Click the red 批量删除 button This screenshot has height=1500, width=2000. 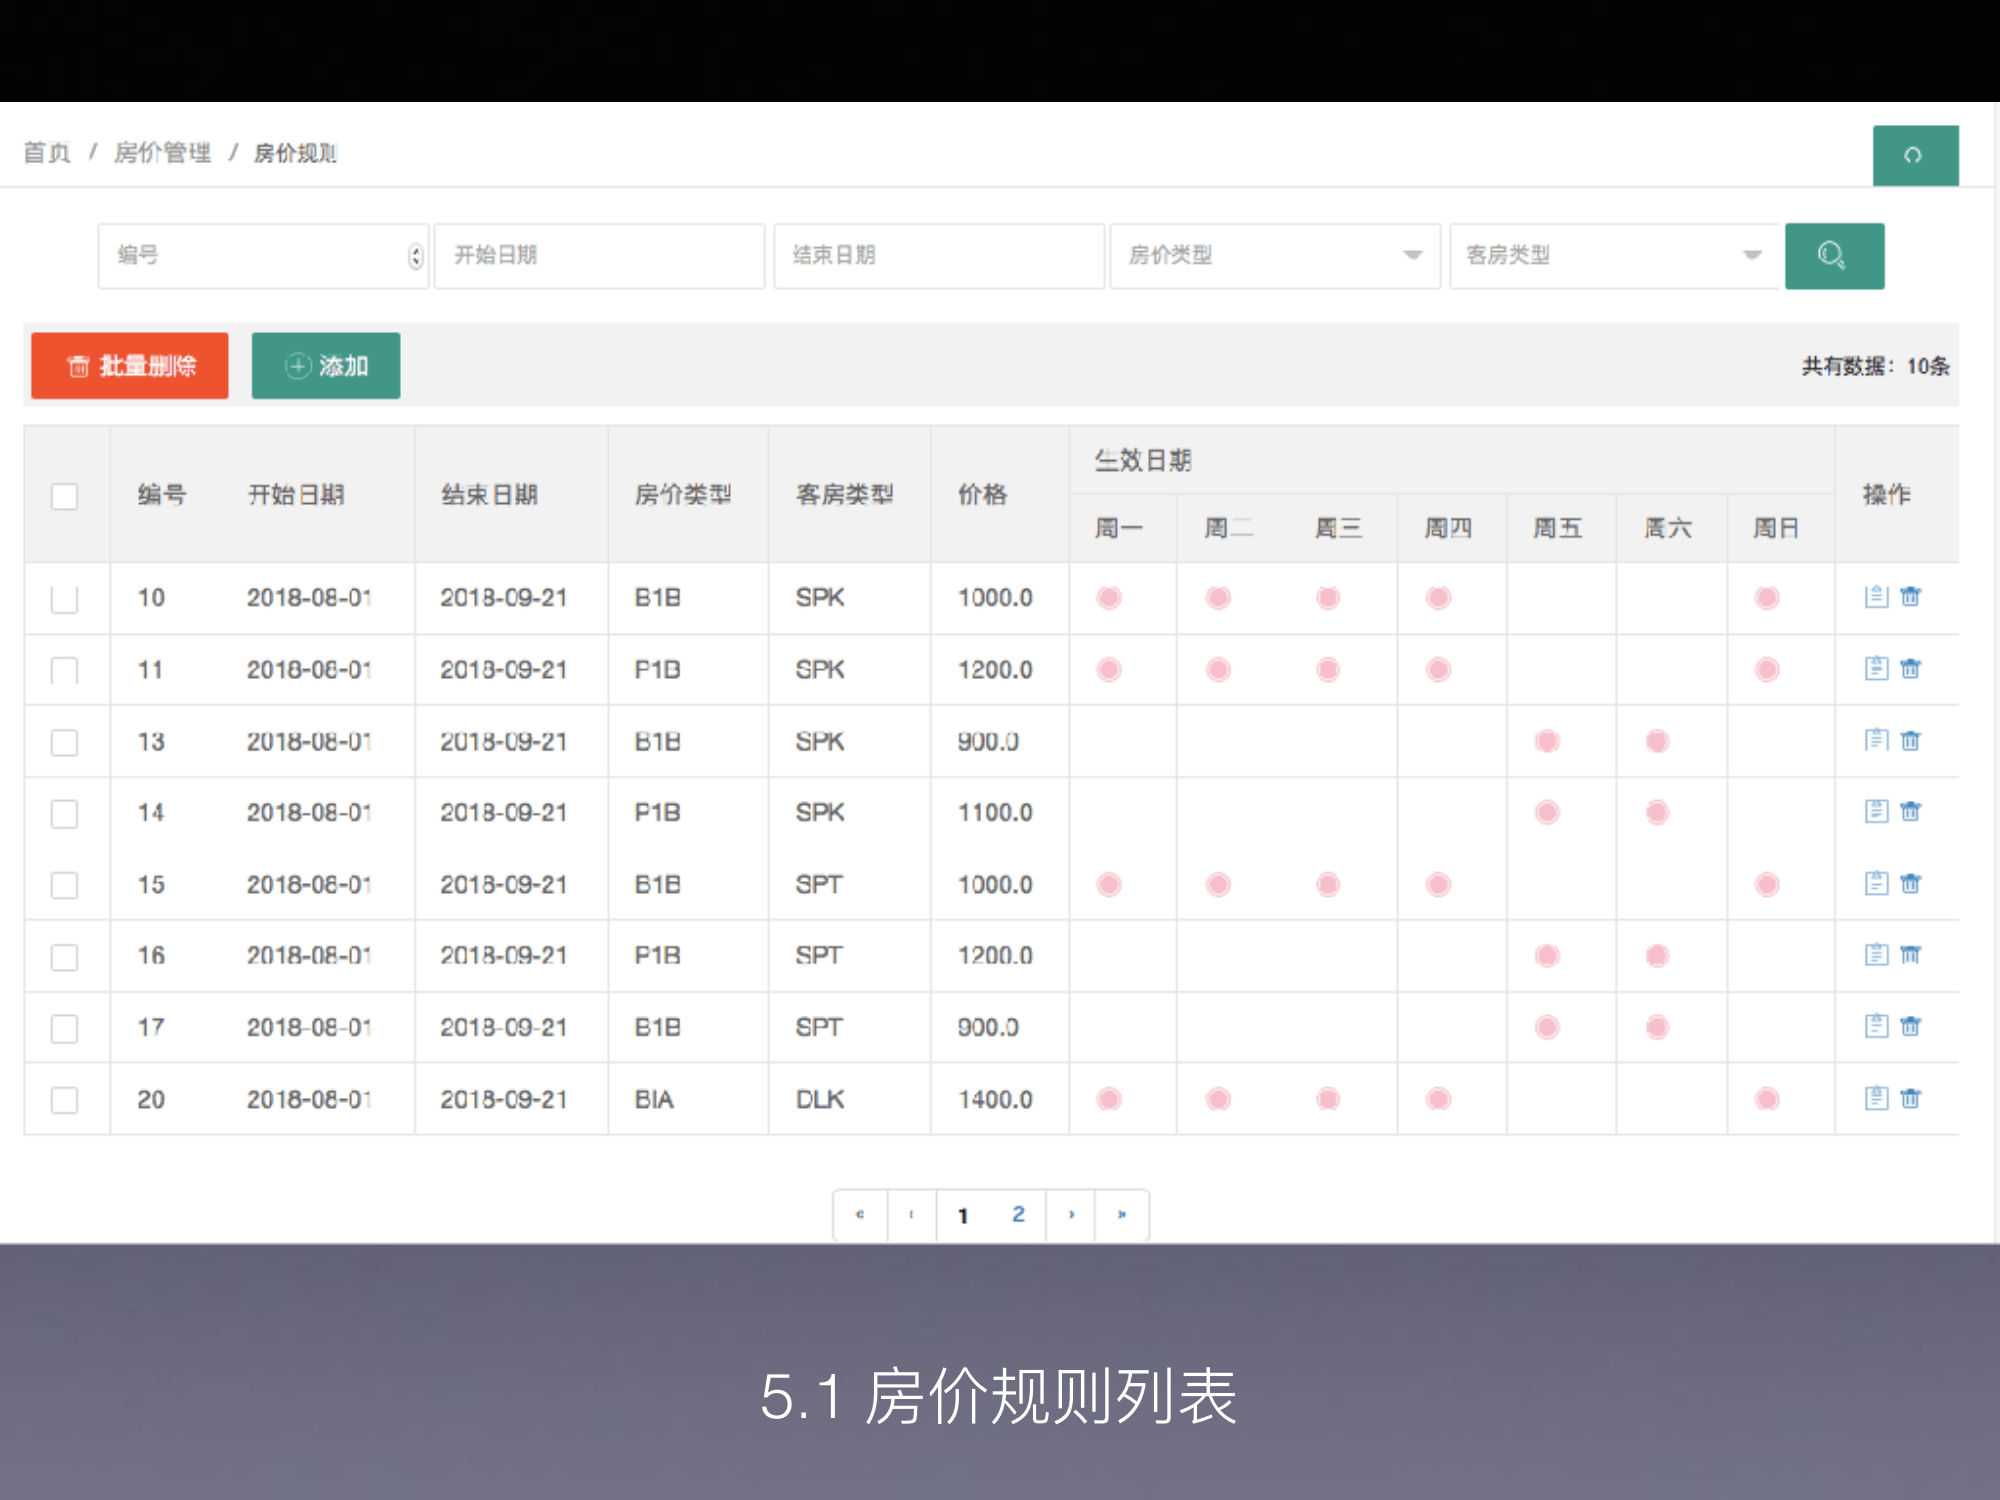(x=130, y=366)
